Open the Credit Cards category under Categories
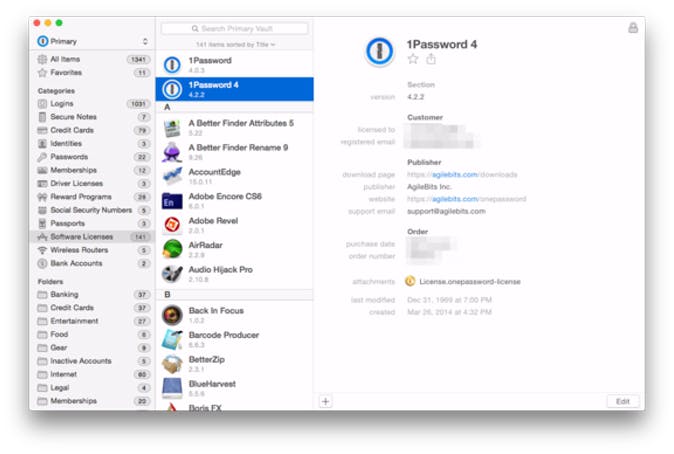Image resolution: width=674 pixels, height=454 pixels. pos(92,130)
